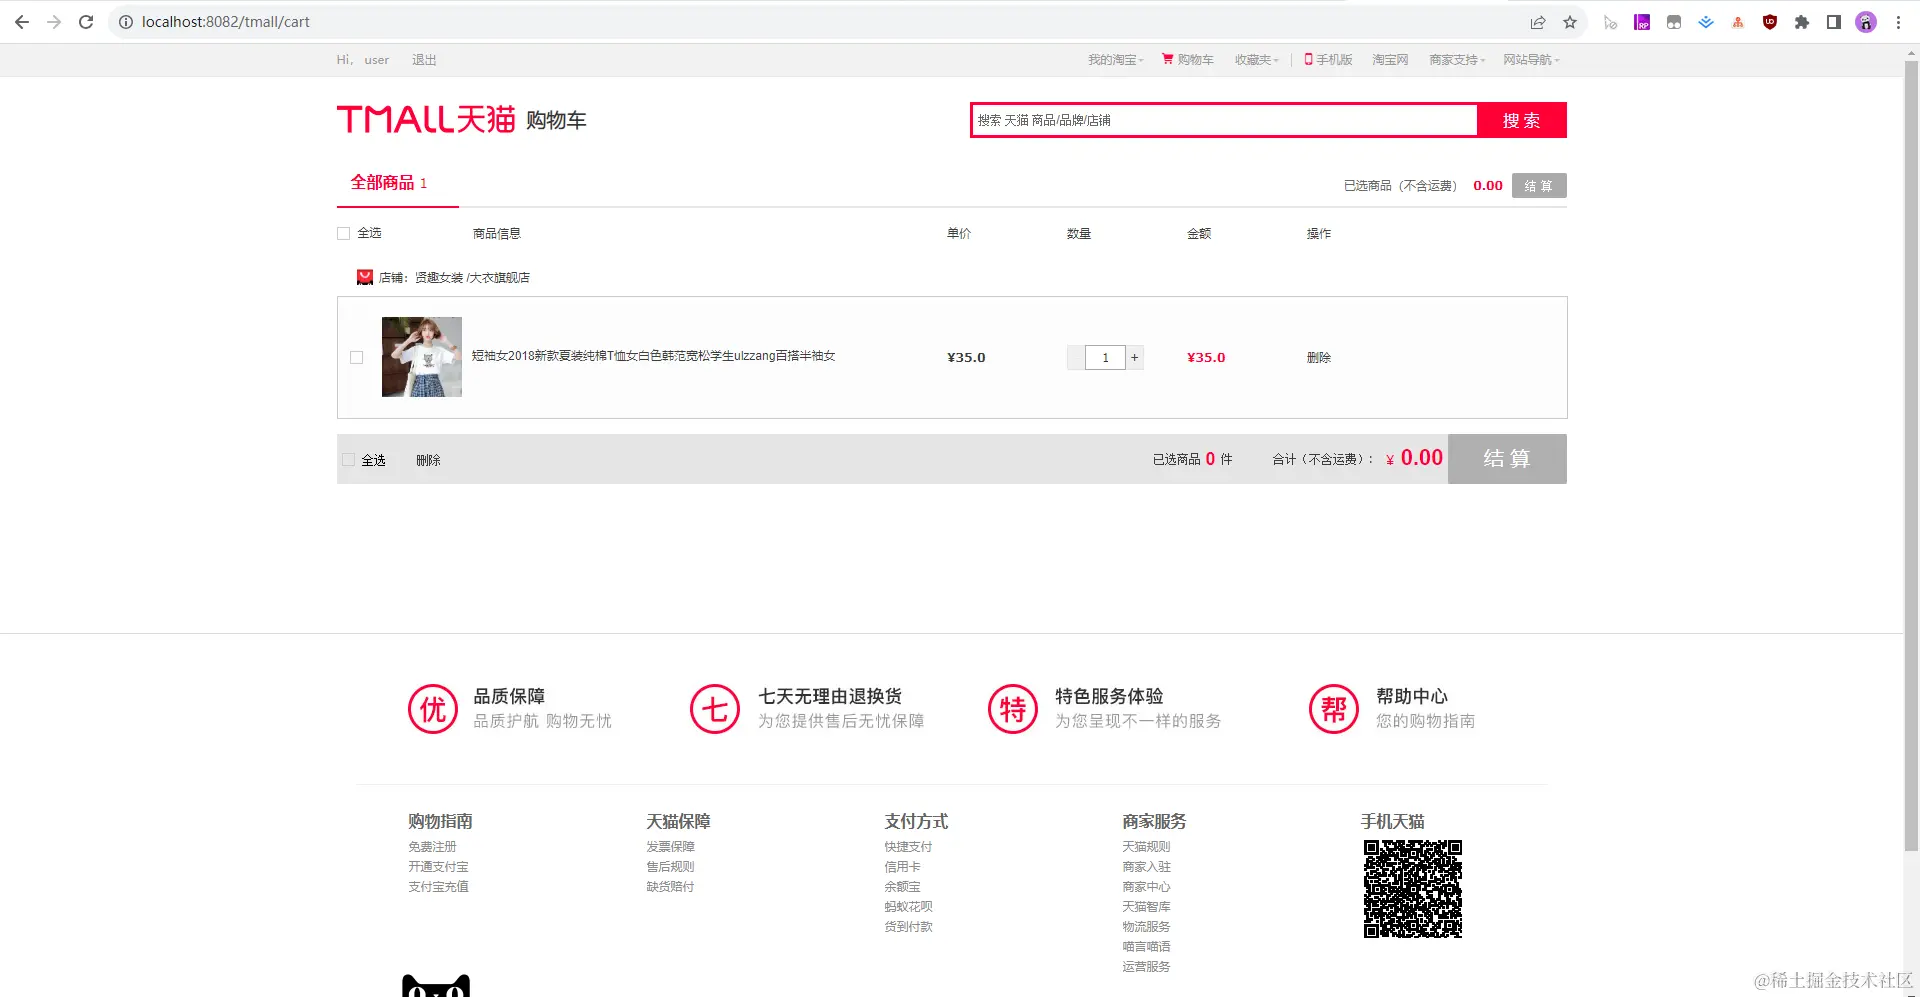
Task: Increase quantity with the plus button
Action: point(1135,357)
